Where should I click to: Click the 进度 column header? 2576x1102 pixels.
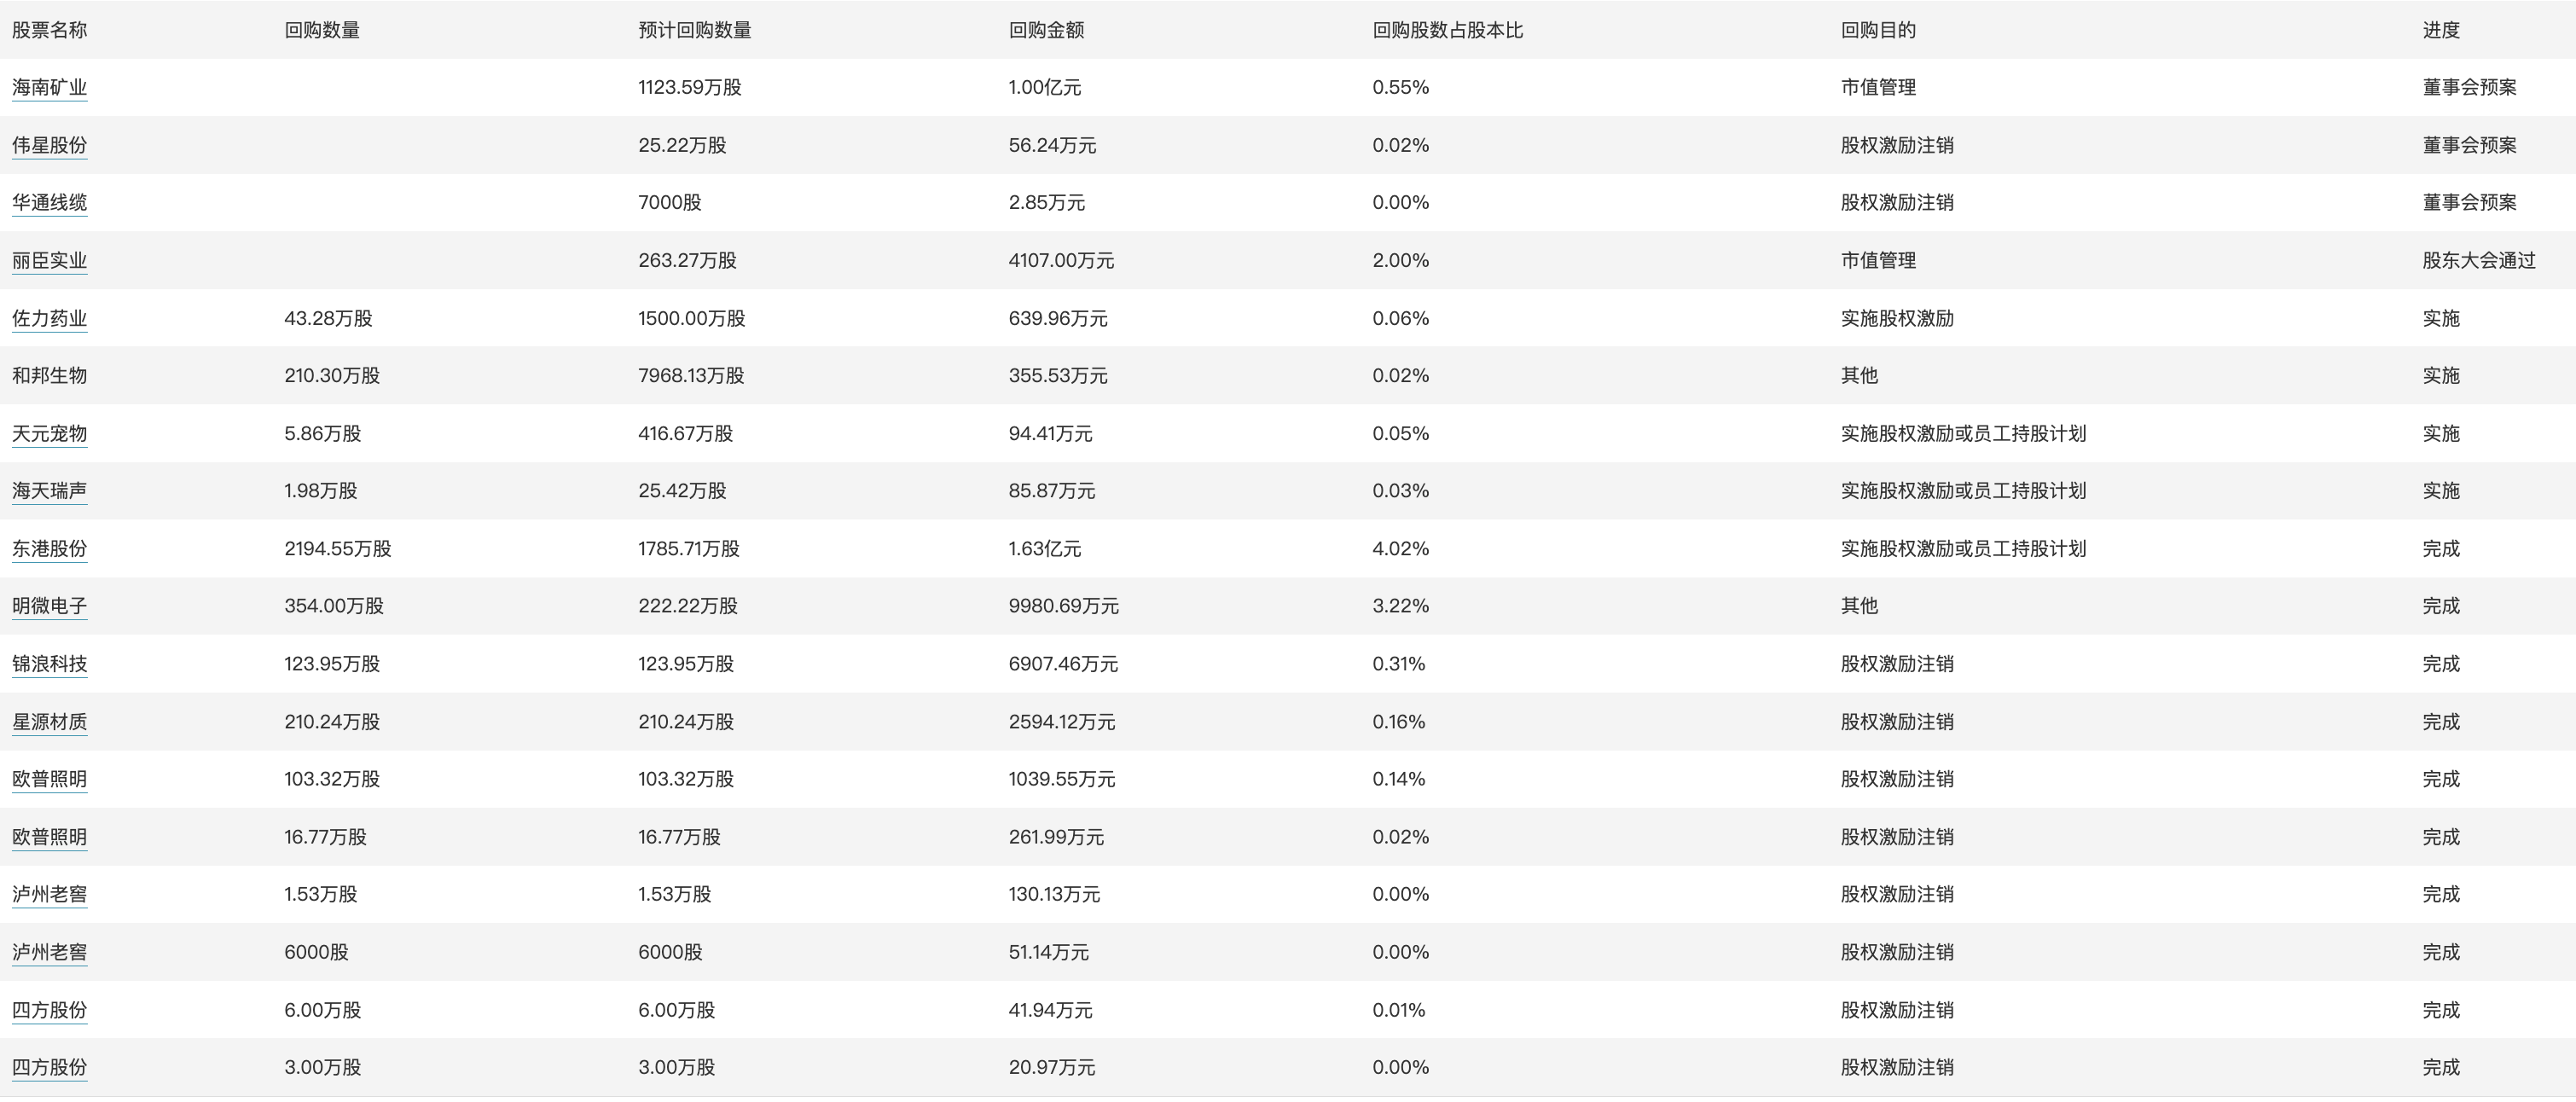[x=2440, y=30]
